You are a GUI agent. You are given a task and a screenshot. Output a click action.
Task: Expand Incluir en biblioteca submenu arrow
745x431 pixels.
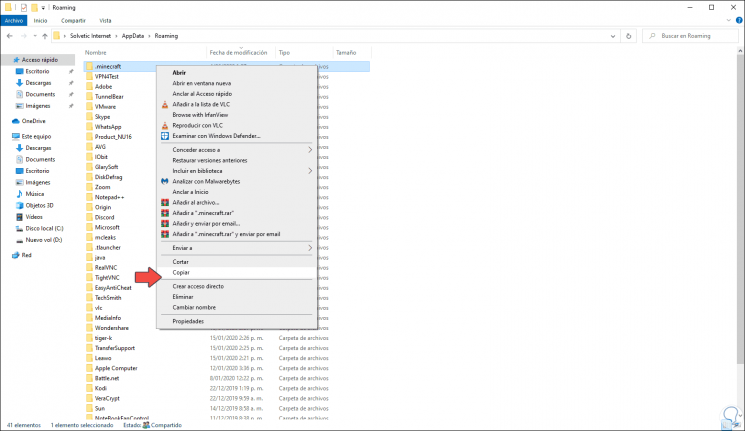[x=310, y=171]
